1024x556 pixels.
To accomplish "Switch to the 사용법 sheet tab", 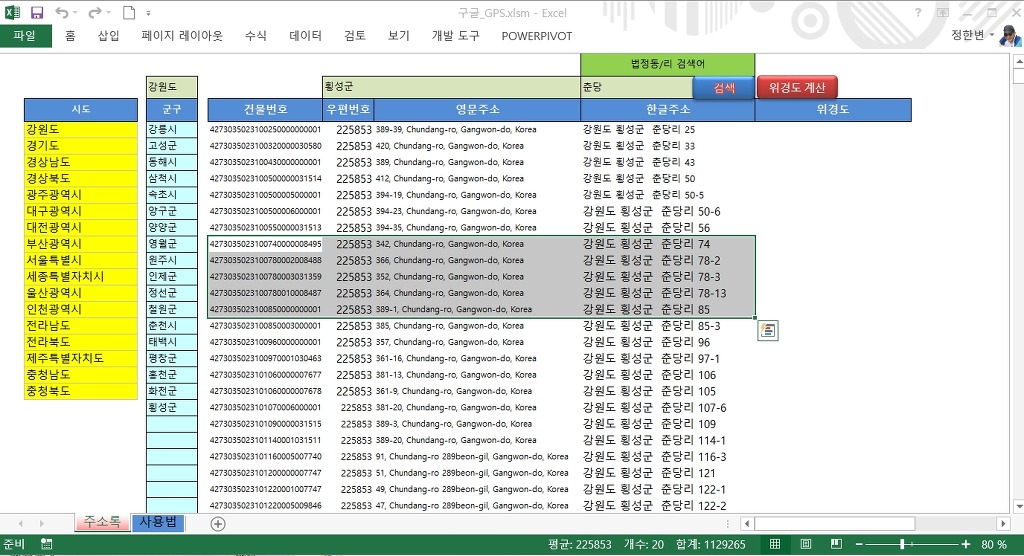I will 157,522.
